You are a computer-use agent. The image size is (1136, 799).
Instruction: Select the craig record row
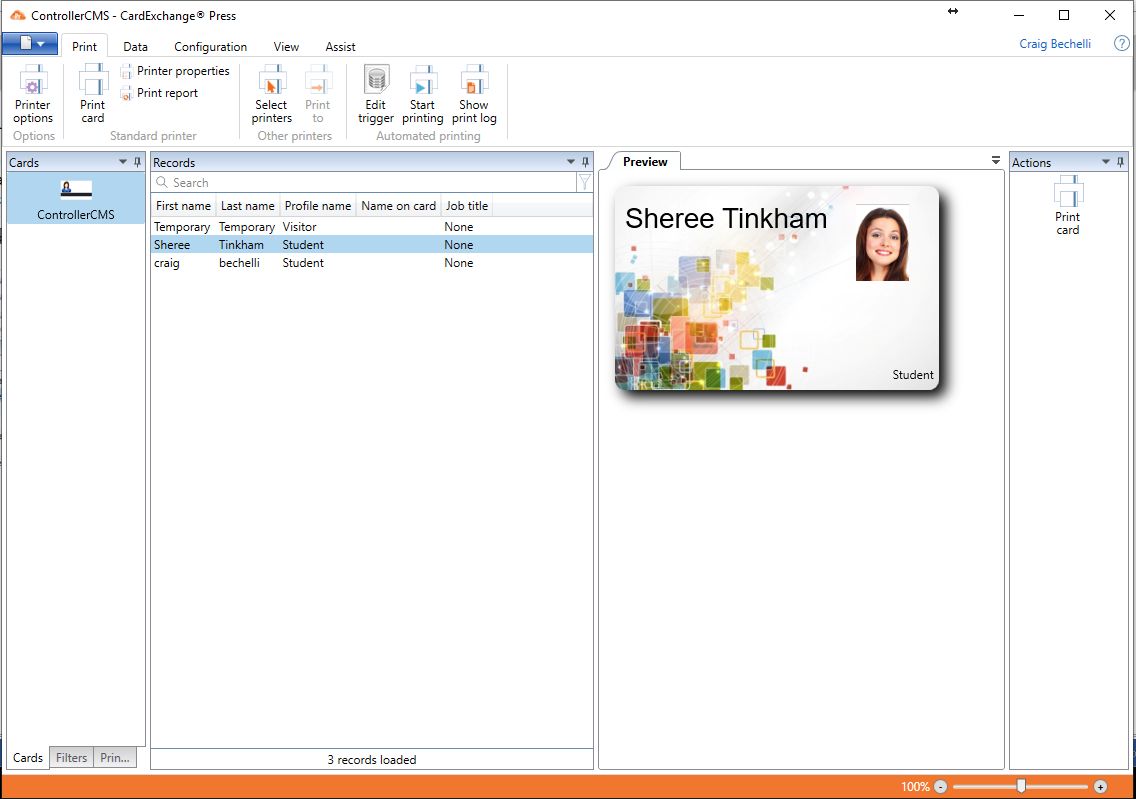click(372, 263)
